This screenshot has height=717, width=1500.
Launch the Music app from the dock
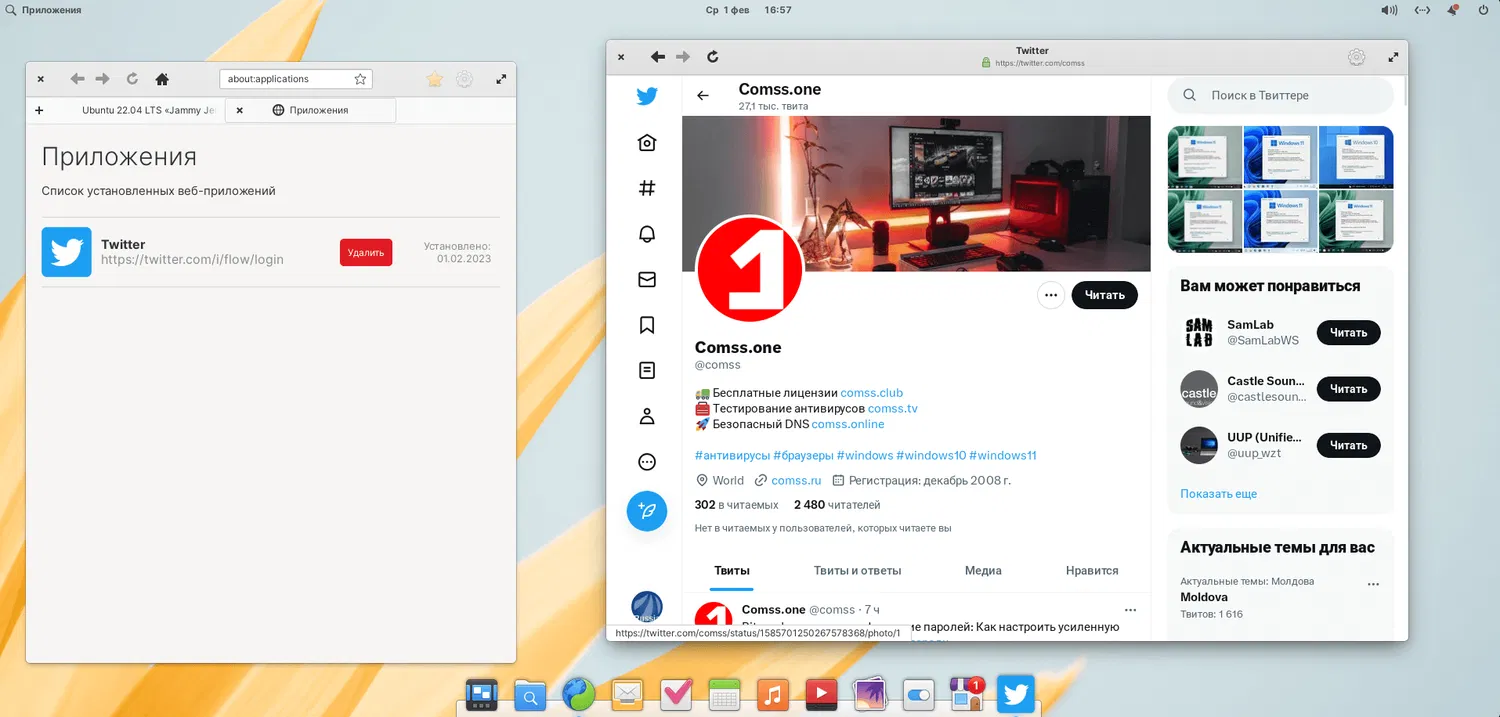773,693
